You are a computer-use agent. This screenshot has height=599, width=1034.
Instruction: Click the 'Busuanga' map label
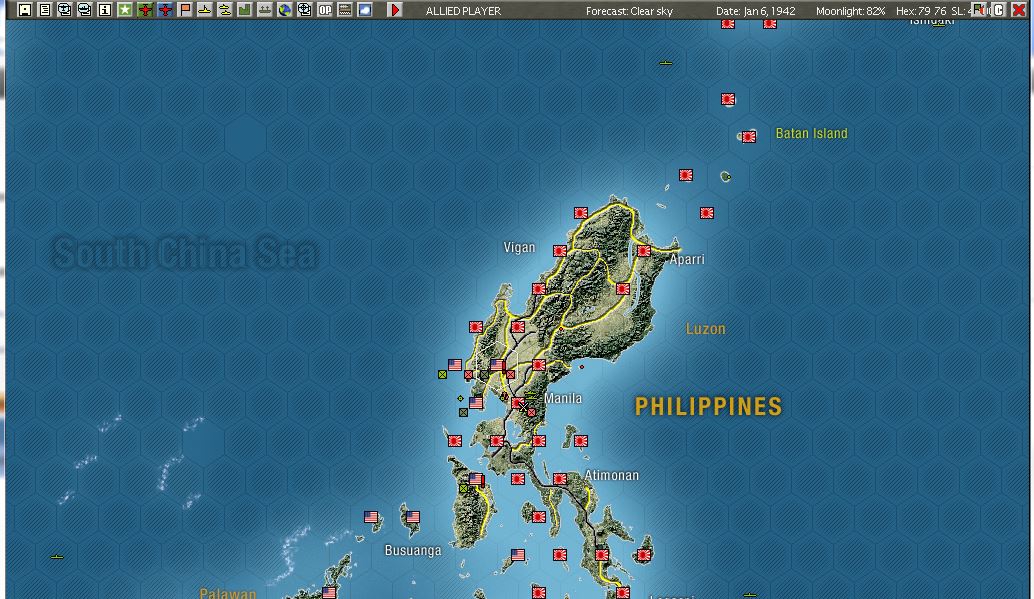coord(413,550)
